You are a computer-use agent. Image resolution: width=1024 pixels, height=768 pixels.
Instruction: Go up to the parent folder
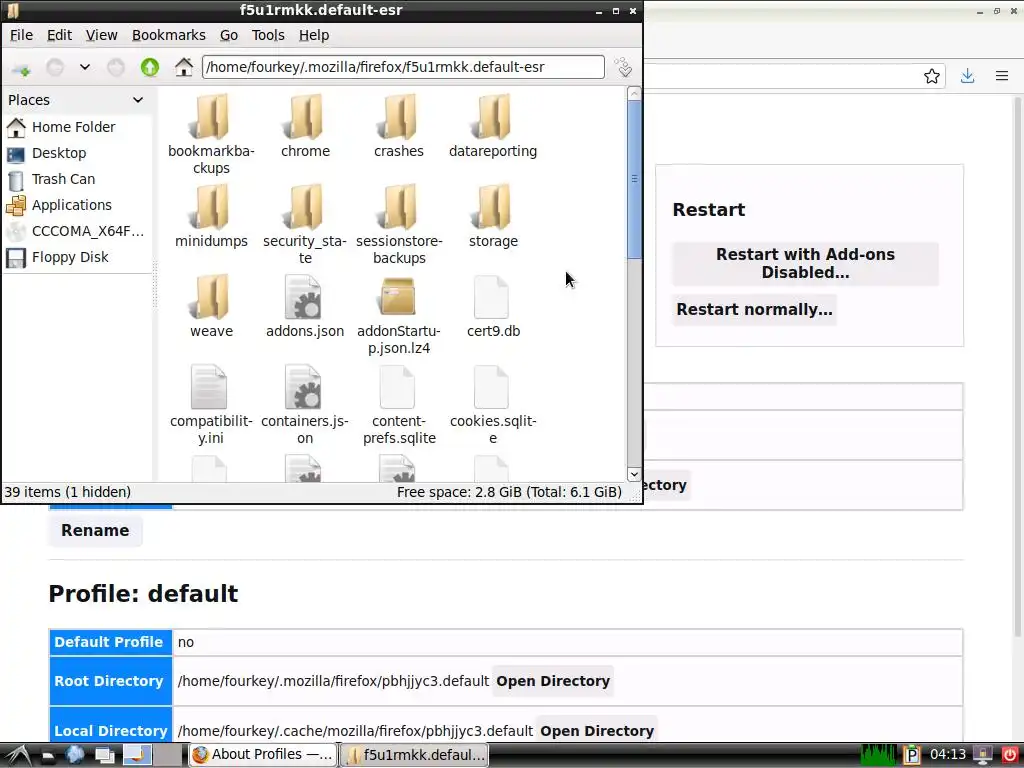(150, 67)
